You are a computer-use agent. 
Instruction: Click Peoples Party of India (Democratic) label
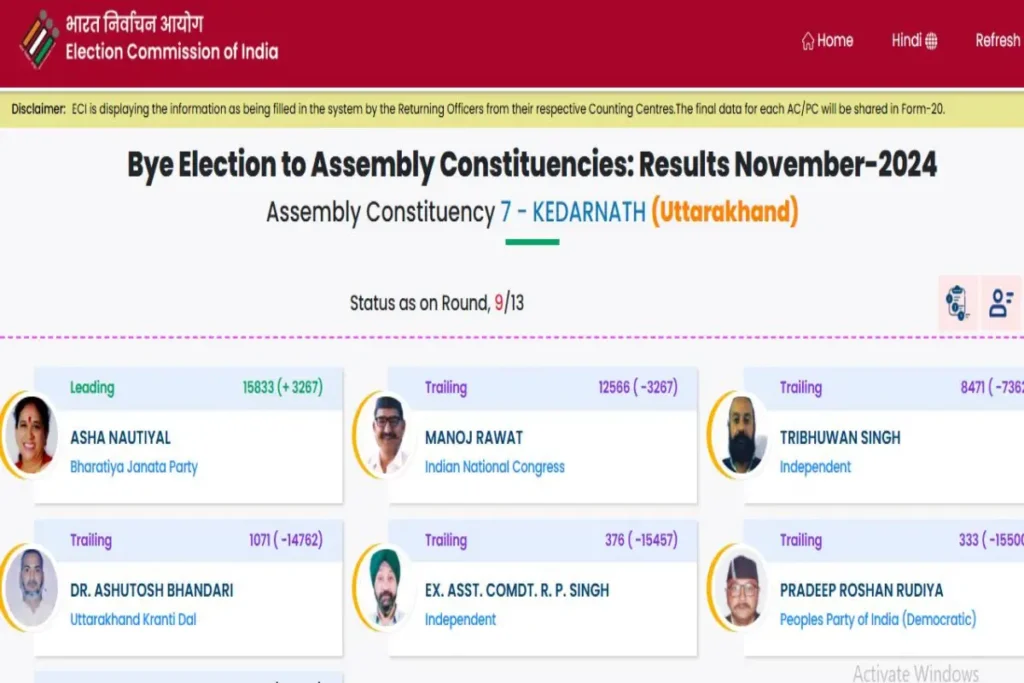[878, 619]
